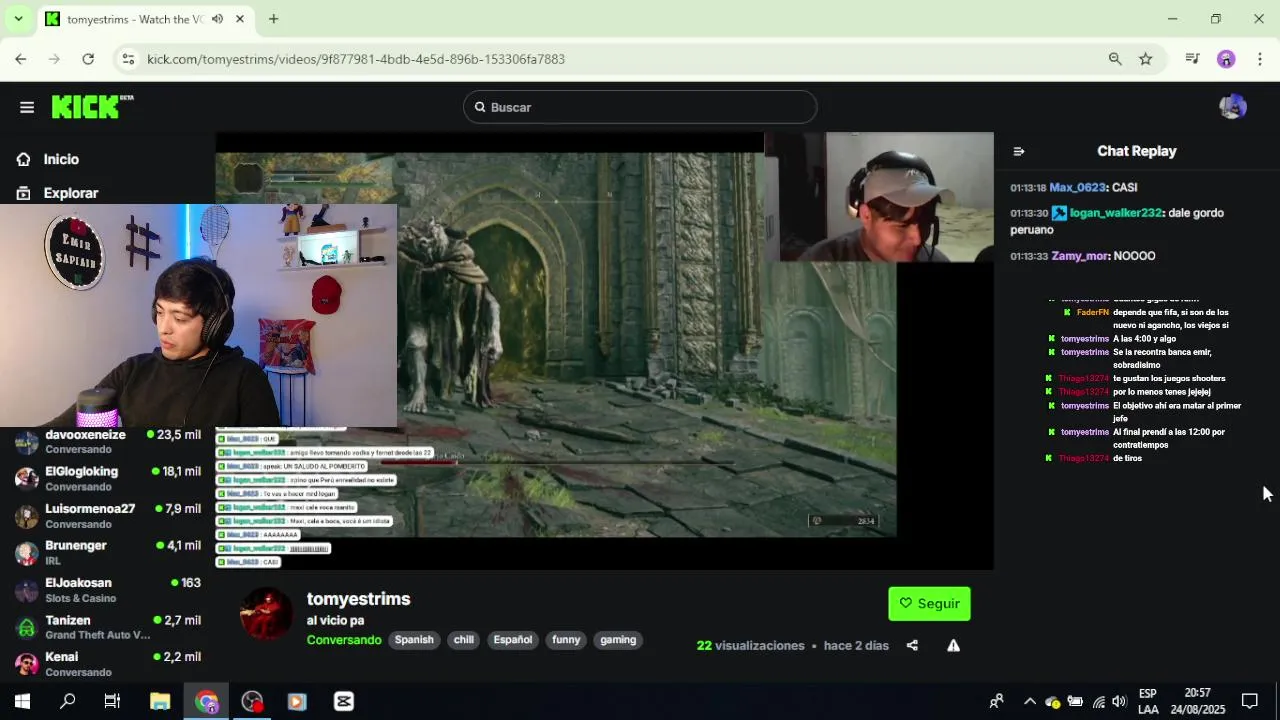This screenshot has height=720, width=1280.
Task: Click the Kick logo
Action: (x=92, y=107)
